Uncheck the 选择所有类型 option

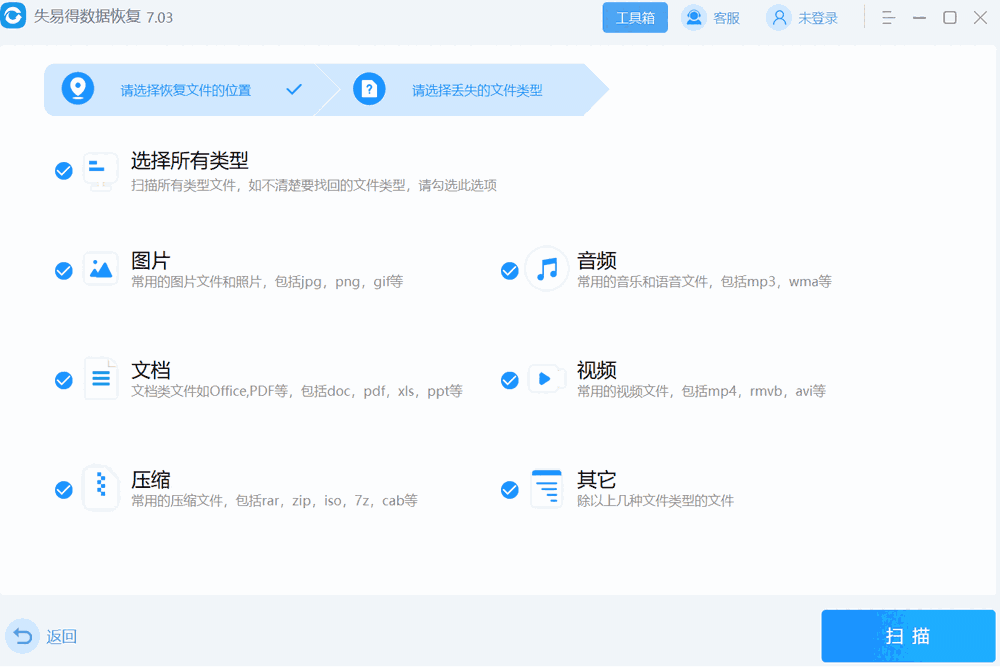pos(63,171)
